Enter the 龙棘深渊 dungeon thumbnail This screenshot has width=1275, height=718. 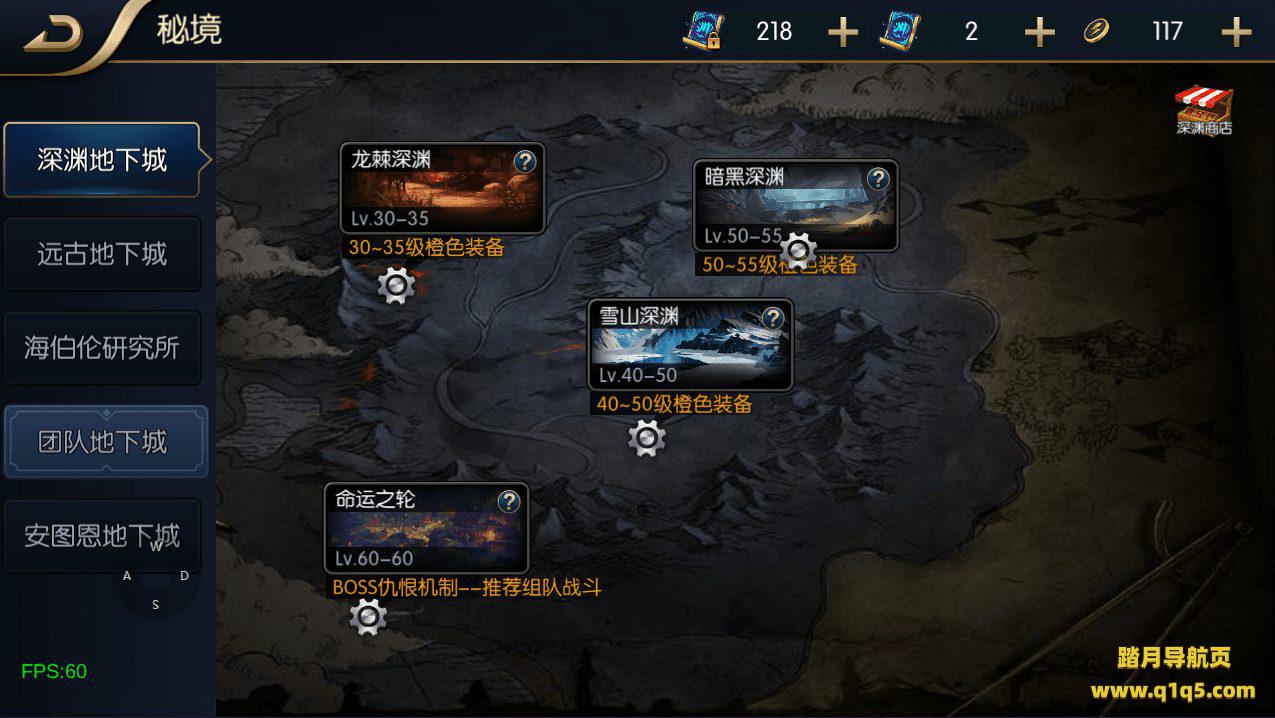click(443, 189)
